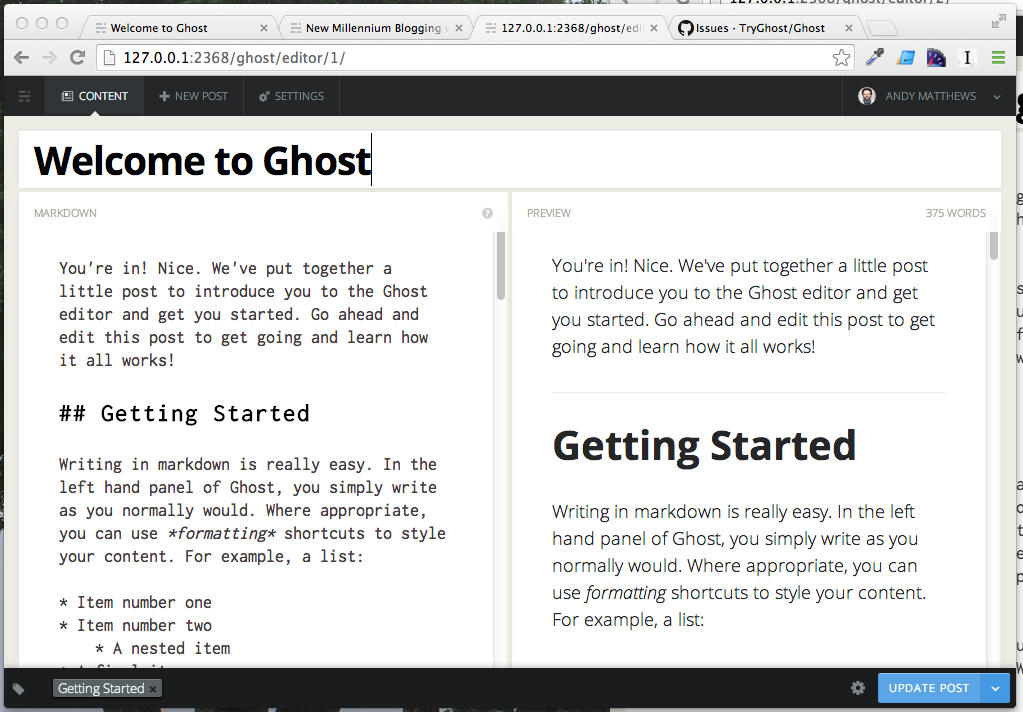Close the 127.0.0.1:2368/ghost/edi tab
Screen dimensions: 1023x712
pos(654,28)
